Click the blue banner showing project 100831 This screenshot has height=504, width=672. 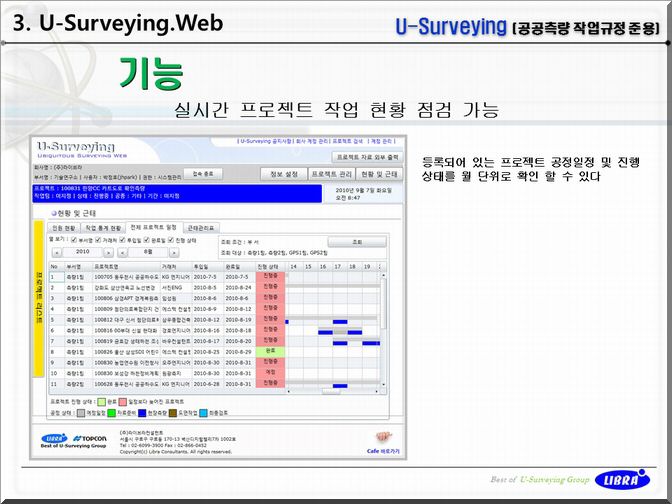(x=177, y=192)
